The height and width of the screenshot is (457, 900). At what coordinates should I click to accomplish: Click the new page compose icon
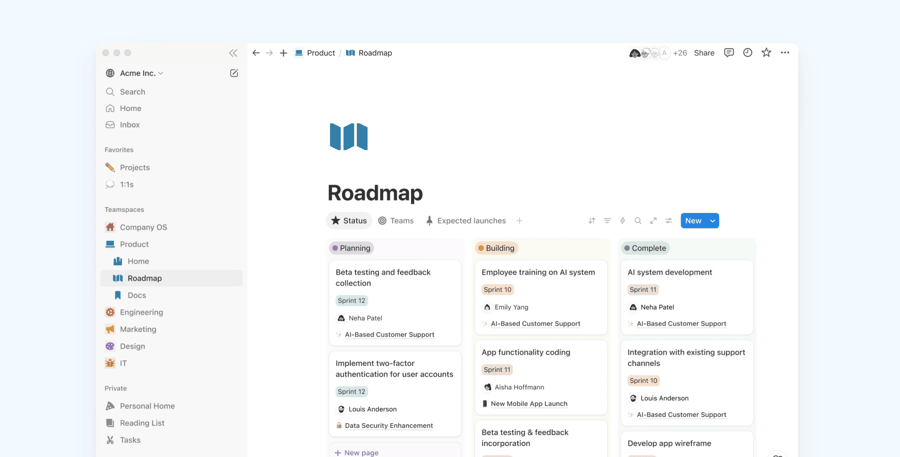(x=234, y=73)
